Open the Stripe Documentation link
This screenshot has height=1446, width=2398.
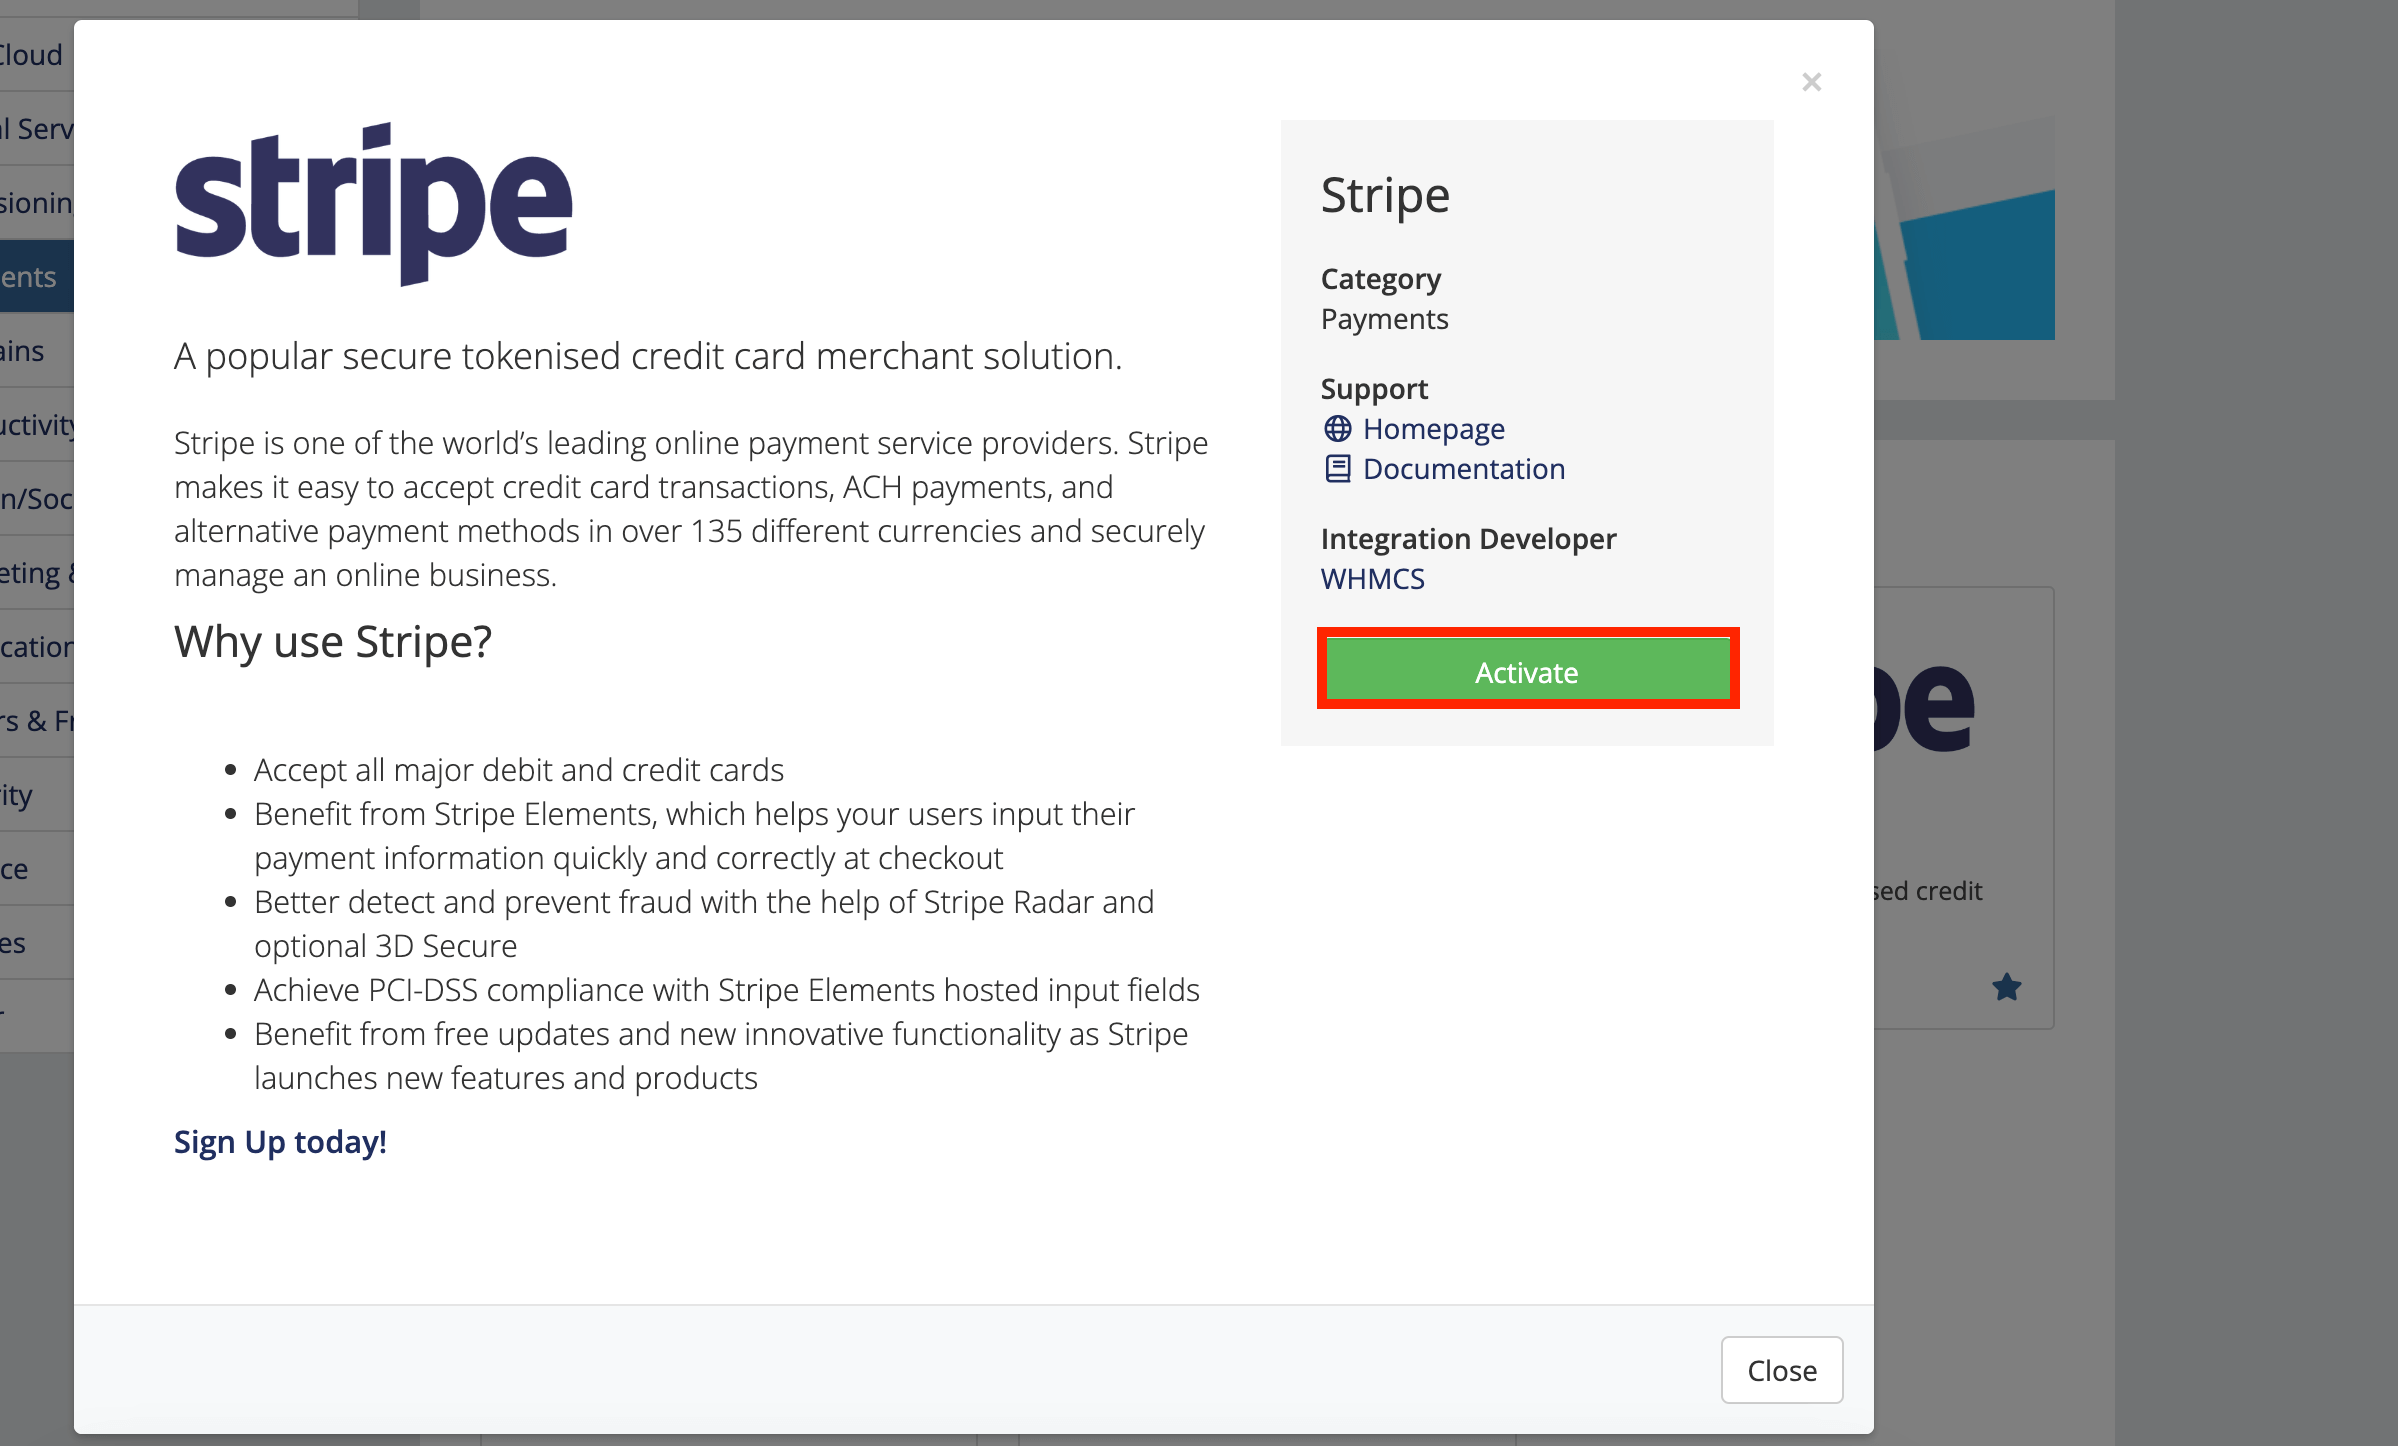click(x=1463, y=468)
